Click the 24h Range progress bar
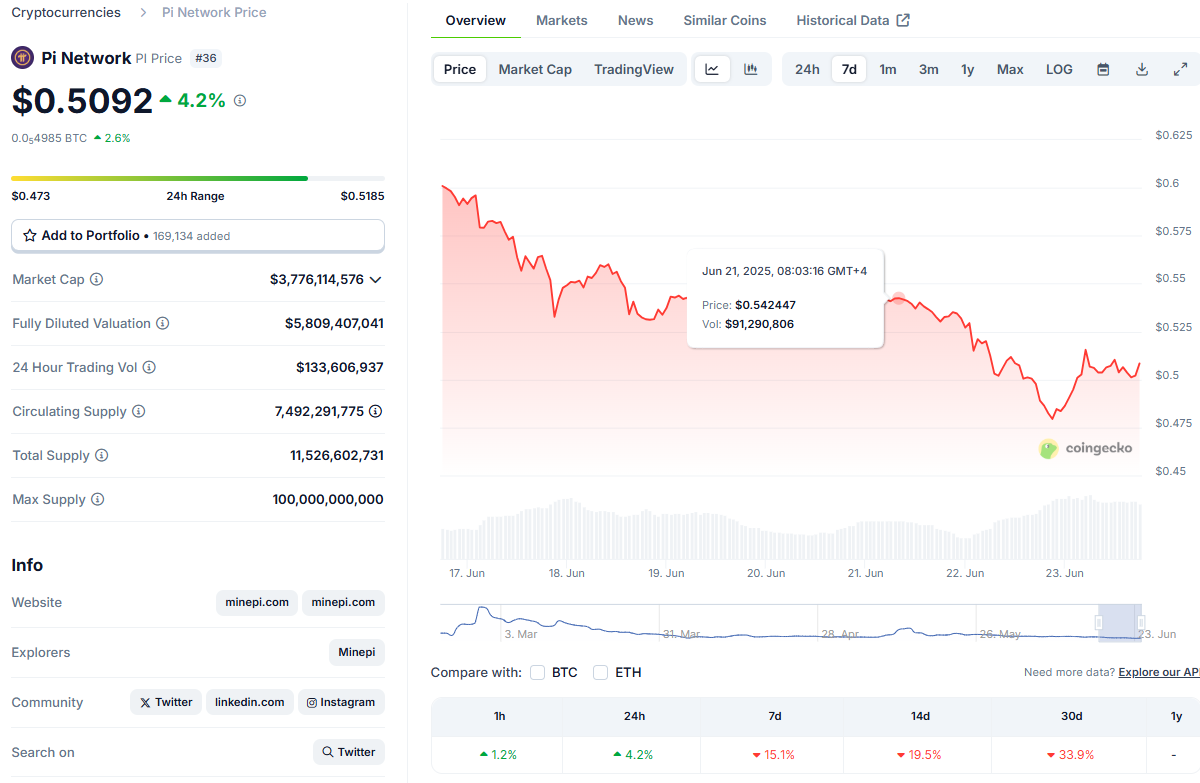 (x=198, y=179)
